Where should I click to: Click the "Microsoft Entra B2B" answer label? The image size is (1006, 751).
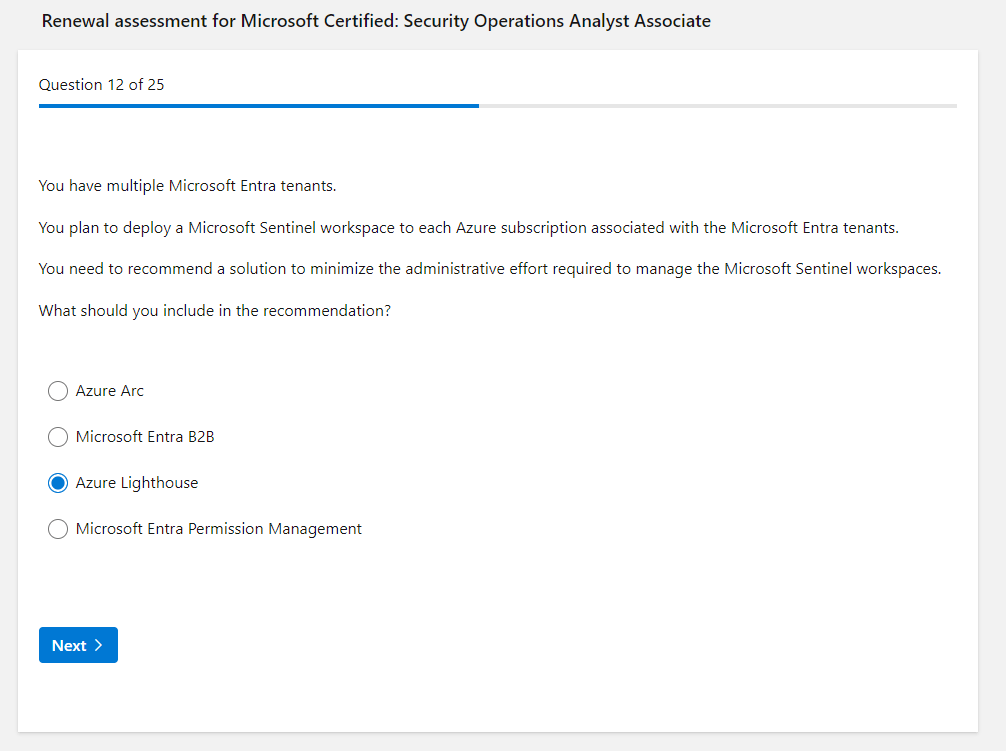click(145, 437)
